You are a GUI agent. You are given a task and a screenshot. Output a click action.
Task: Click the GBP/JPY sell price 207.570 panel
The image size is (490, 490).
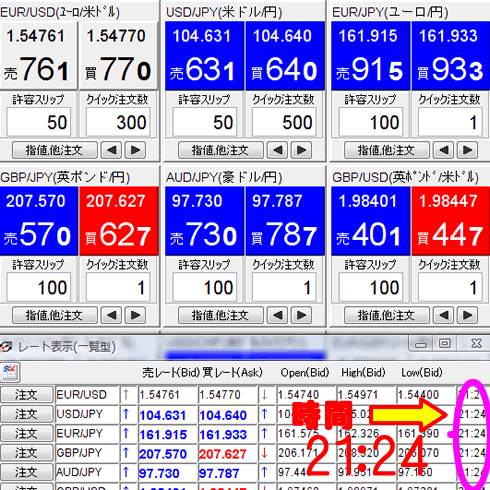(39, 221)
